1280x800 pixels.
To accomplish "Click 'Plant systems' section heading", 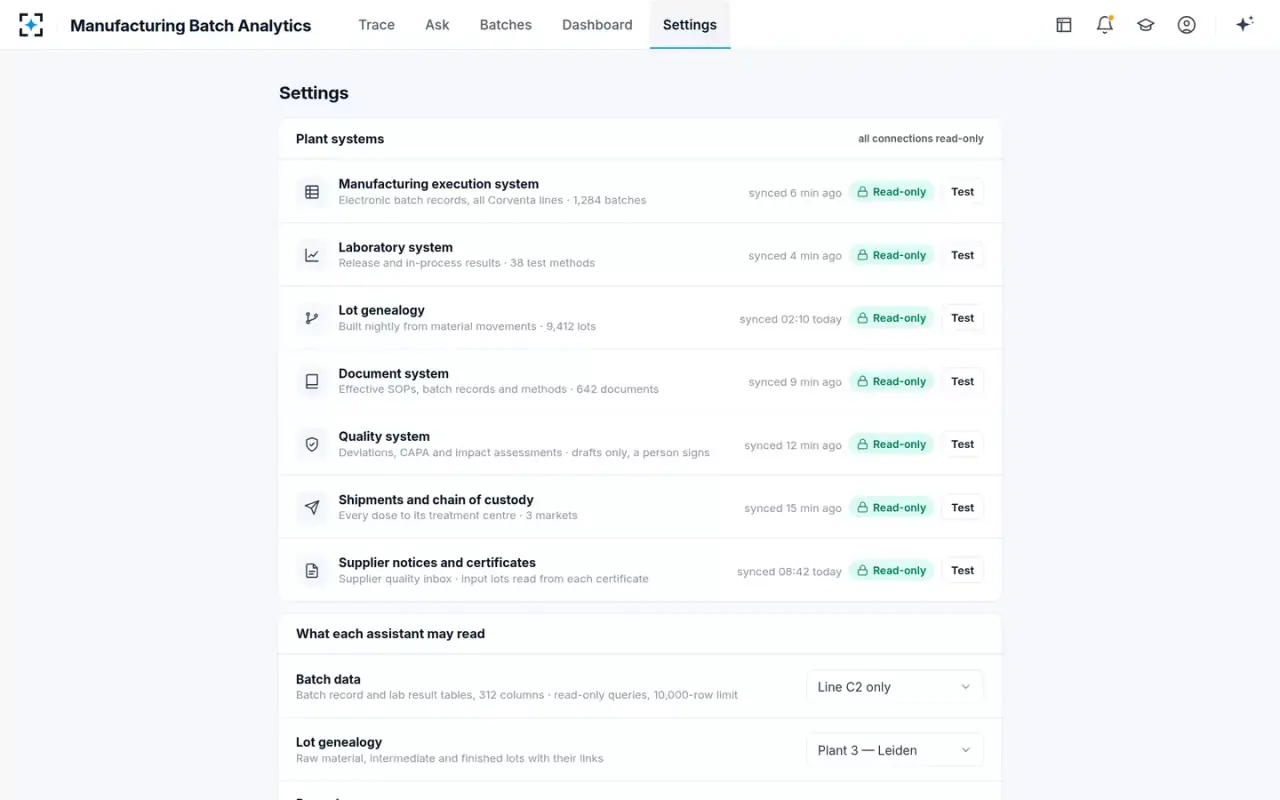I will 340,139.
